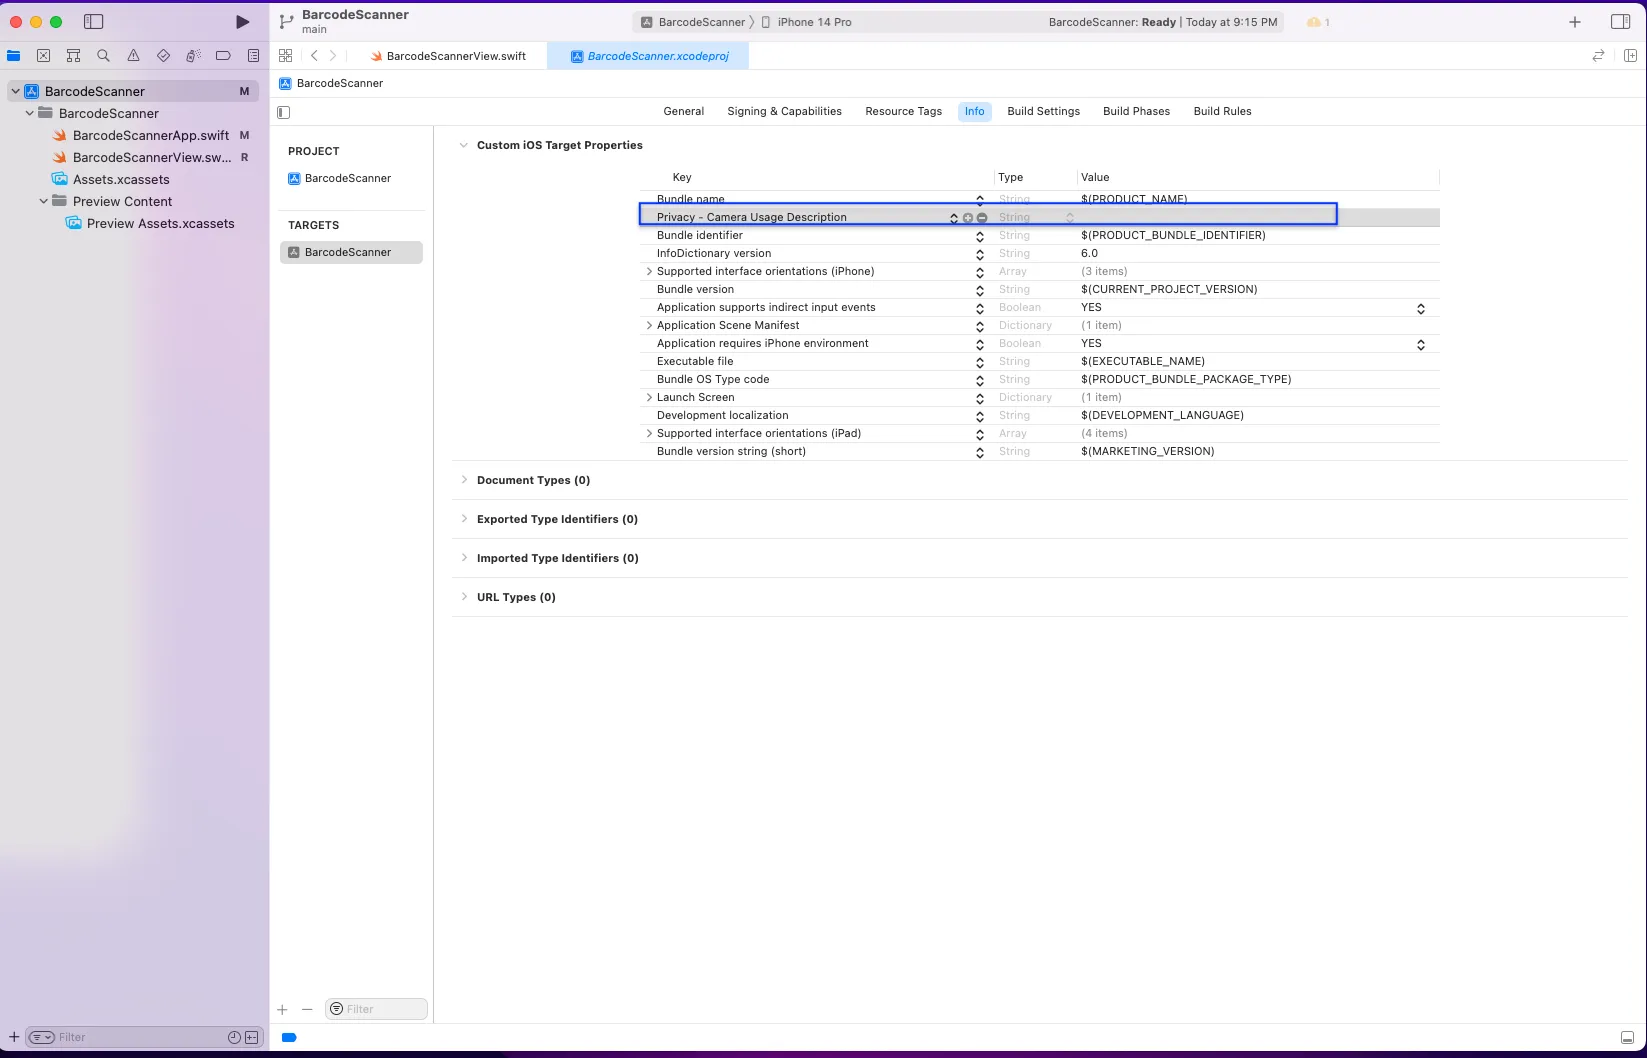1647x1058 pixels.
Task: Expand the Document Types section
Action: (x=464, y=480)
